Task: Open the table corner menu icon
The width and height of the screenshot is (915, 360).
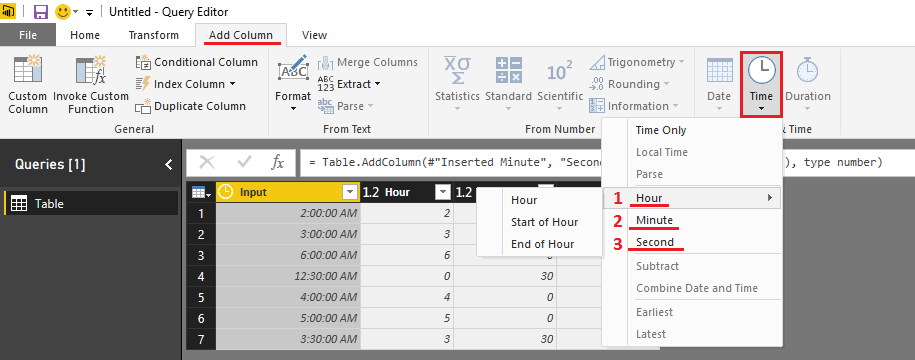Action: tap(201, 193)
